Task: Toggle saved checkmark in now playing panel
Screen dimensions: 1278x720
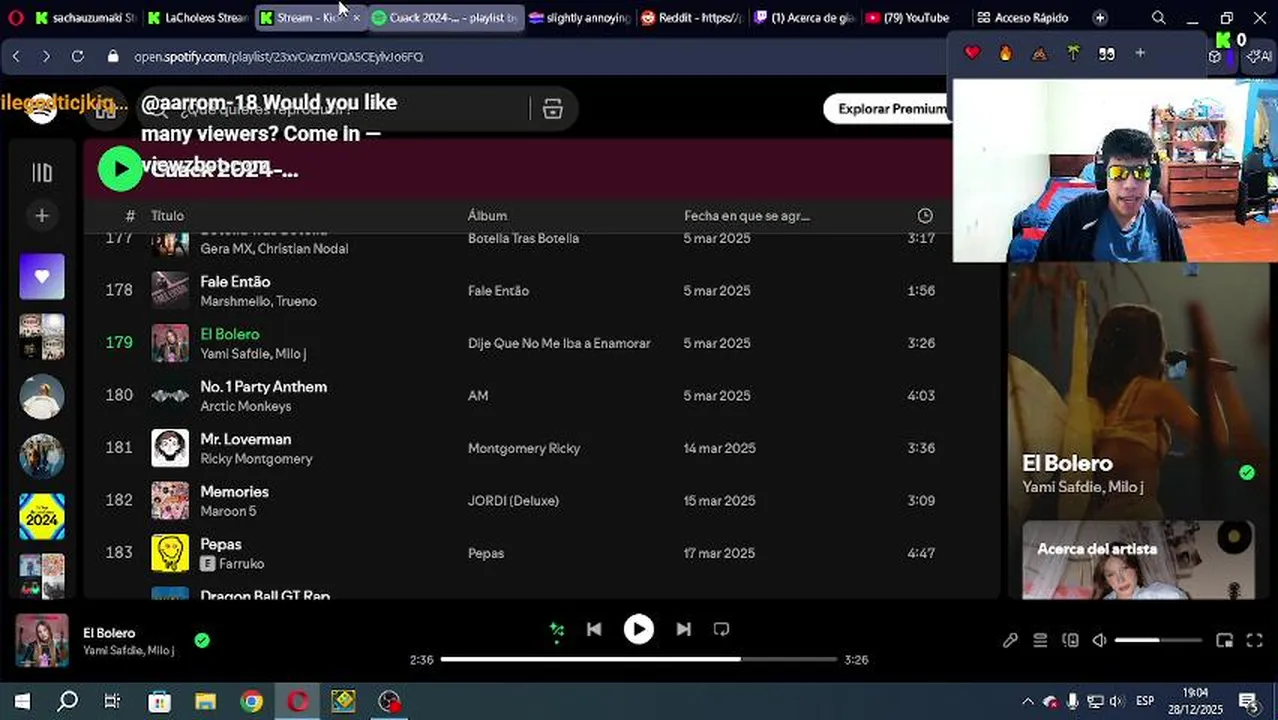Action: (1246, 472)
